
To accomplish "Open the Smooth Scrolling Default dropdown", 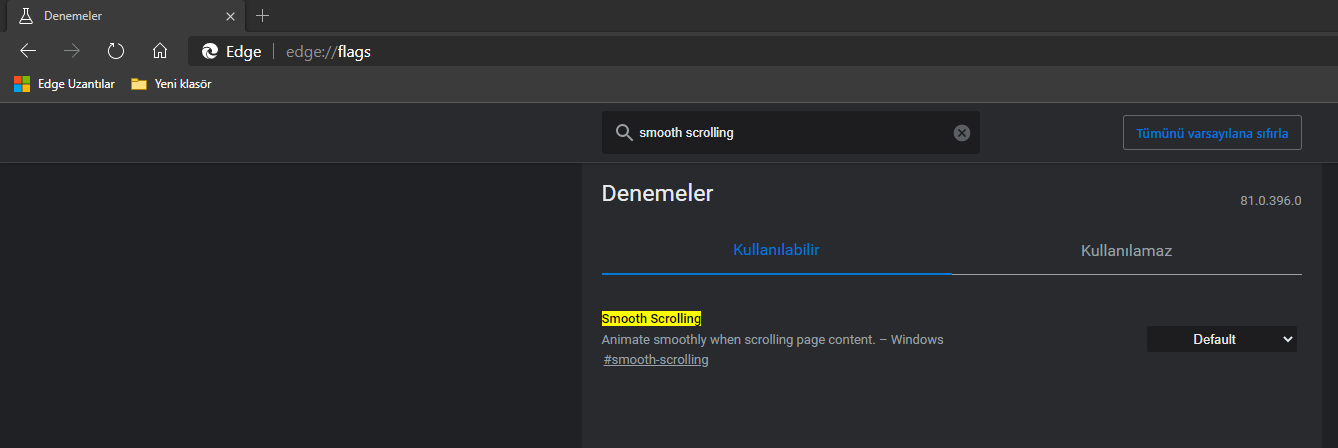I will pos(1221,340).
